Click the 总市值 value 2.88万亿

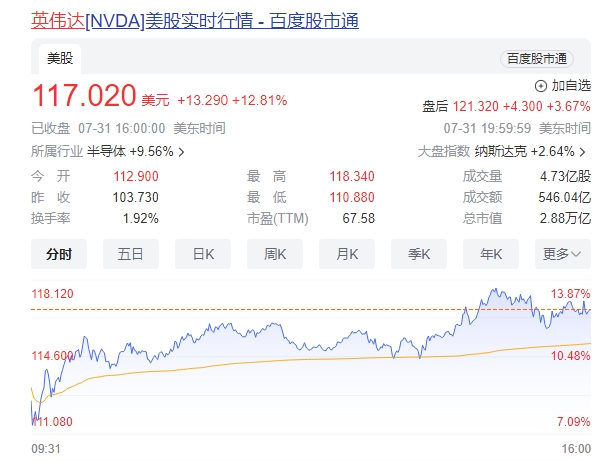point(565,219)
